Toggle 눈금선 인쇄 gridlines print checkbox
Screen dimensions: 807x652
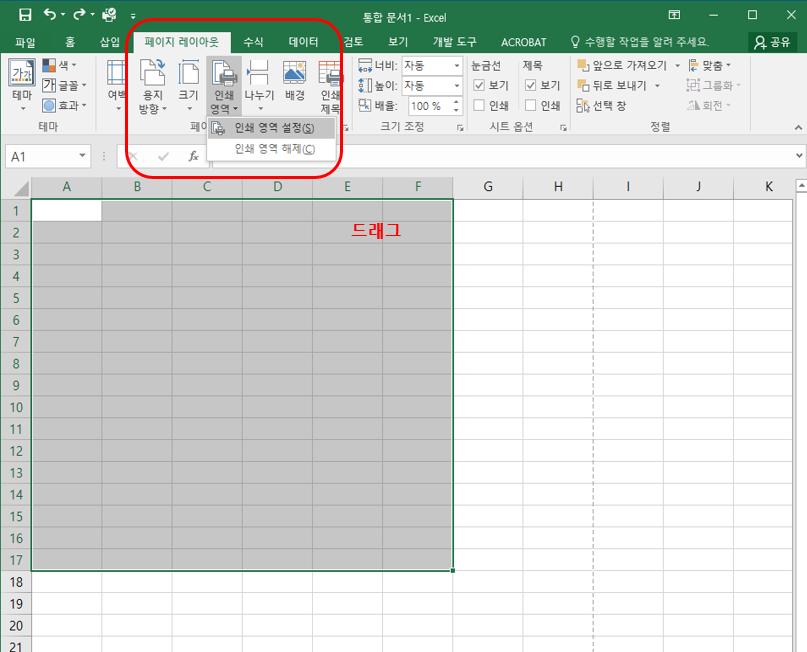point(479,105)
